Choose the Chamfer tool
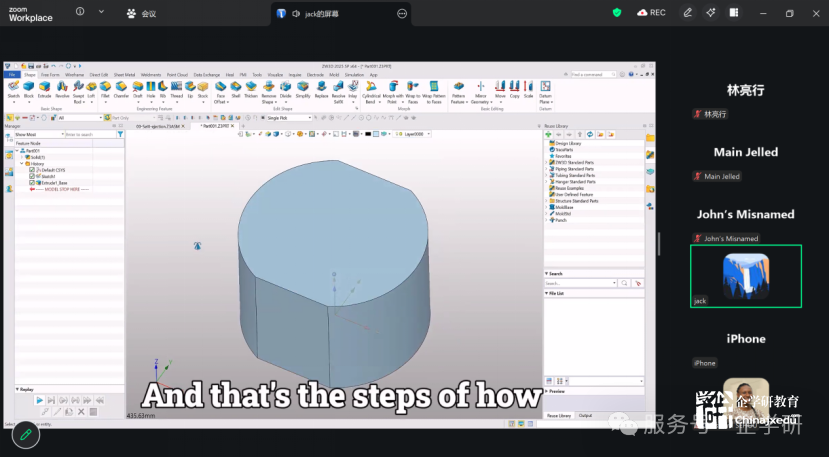 pos(121,90)
